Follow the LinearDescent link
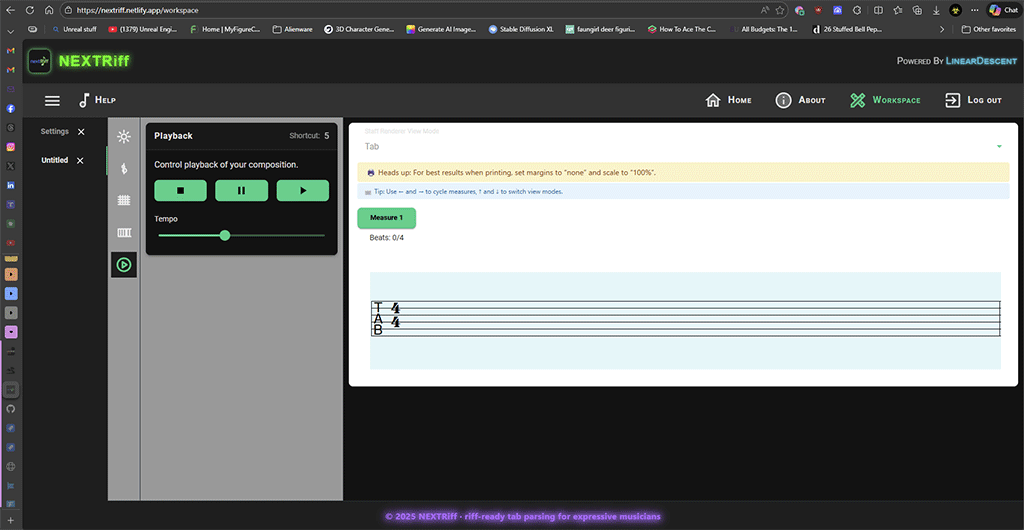The width and height of the screenshot is (1024, 530). coord(980,61)
